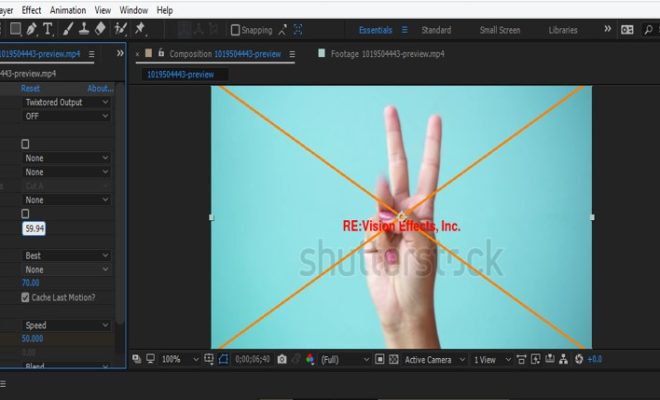
Task: Show more workspaces with the double chevron
Action: [607, 29]
